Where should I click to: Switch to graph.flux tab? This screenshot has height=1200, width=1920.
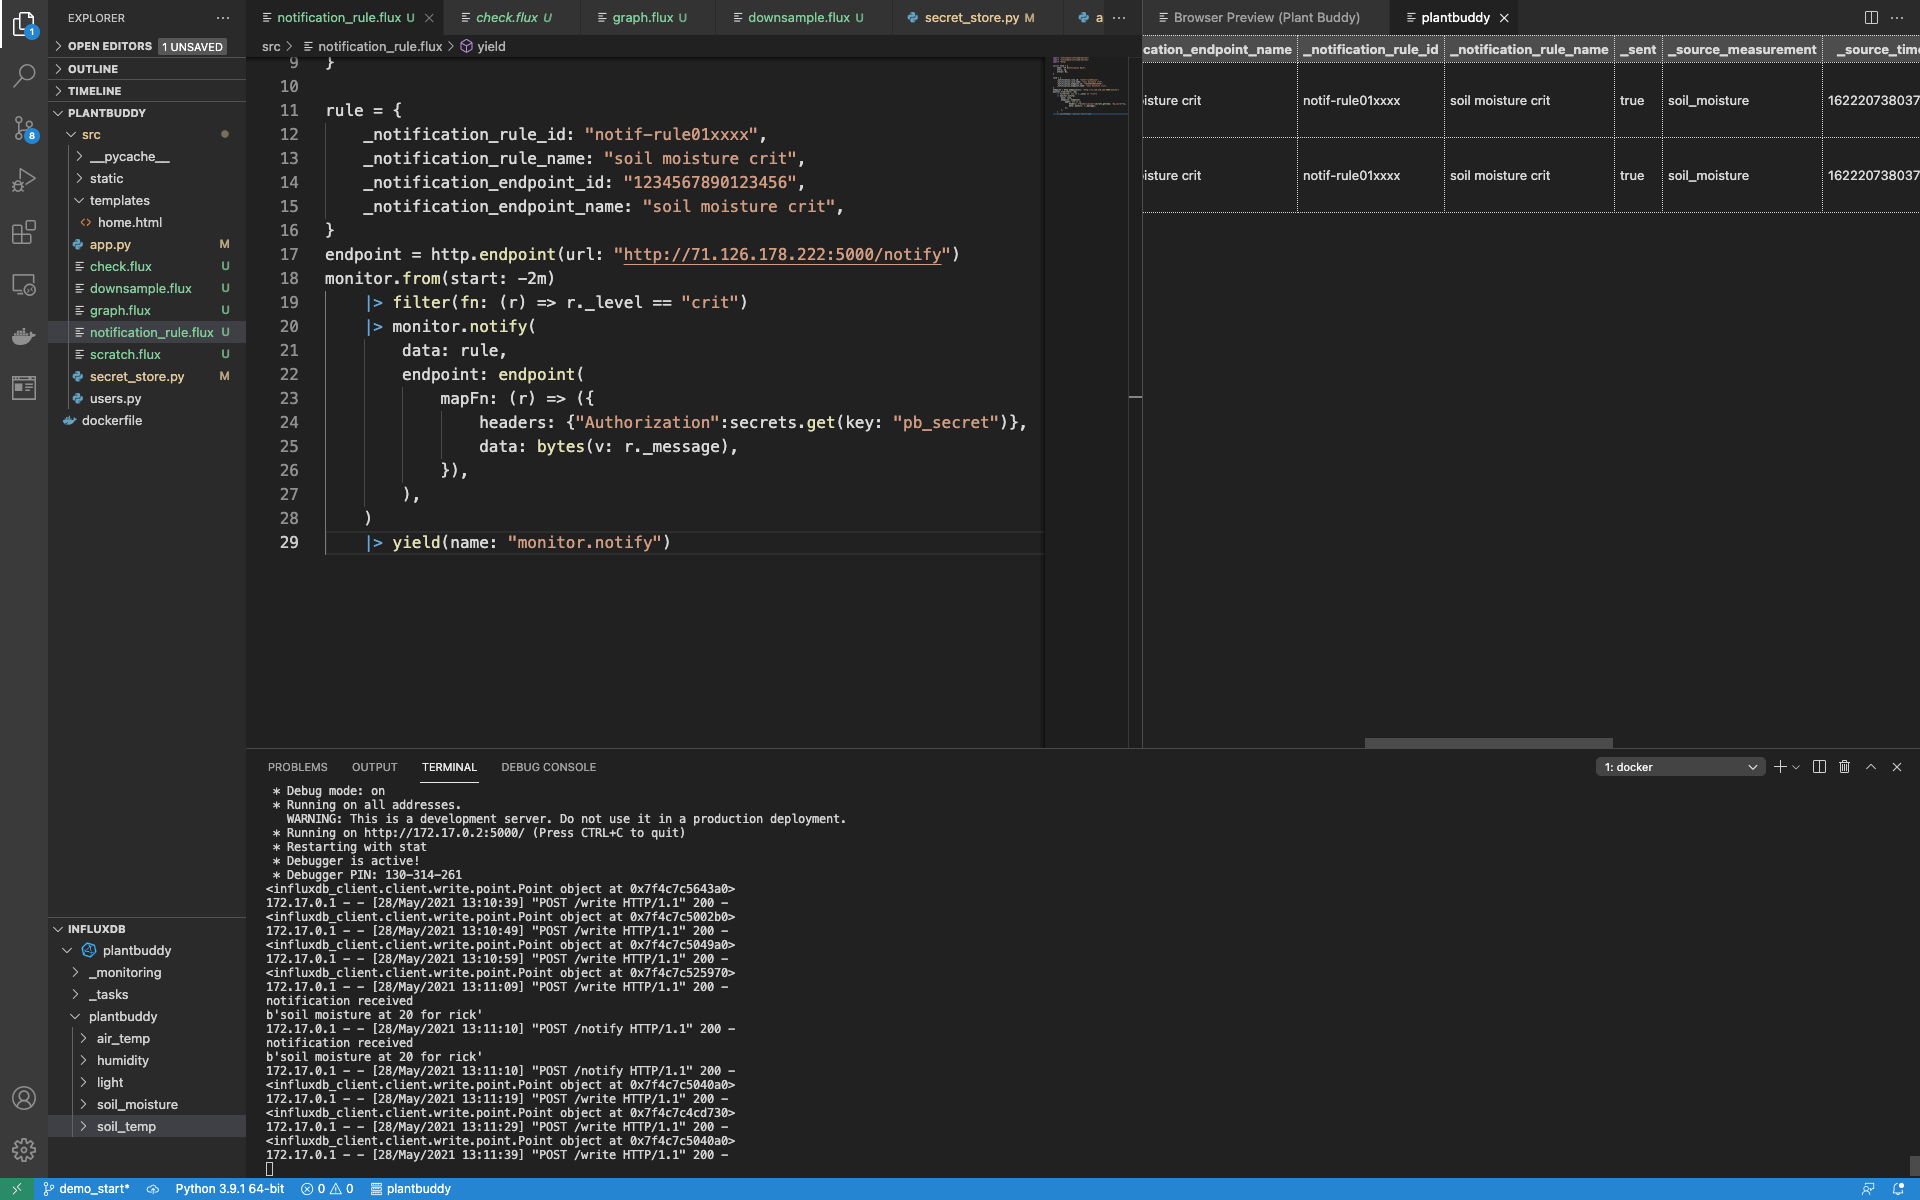642,18
